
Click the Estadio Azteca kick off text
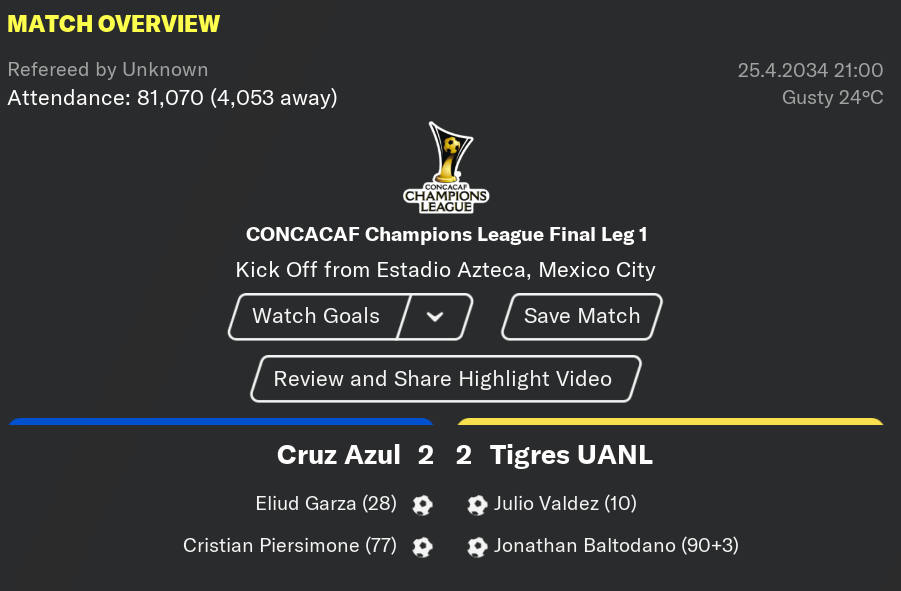445,270
